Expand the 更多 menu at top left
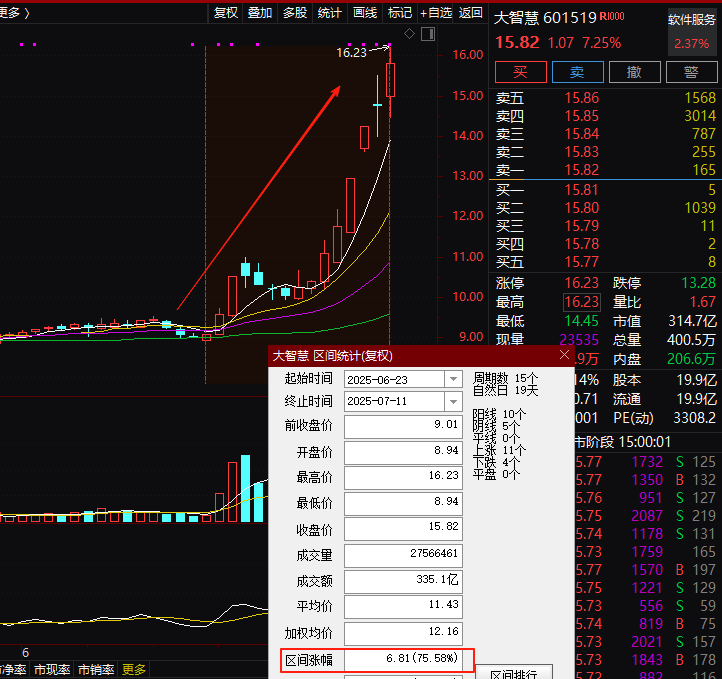 pos(15,13)
